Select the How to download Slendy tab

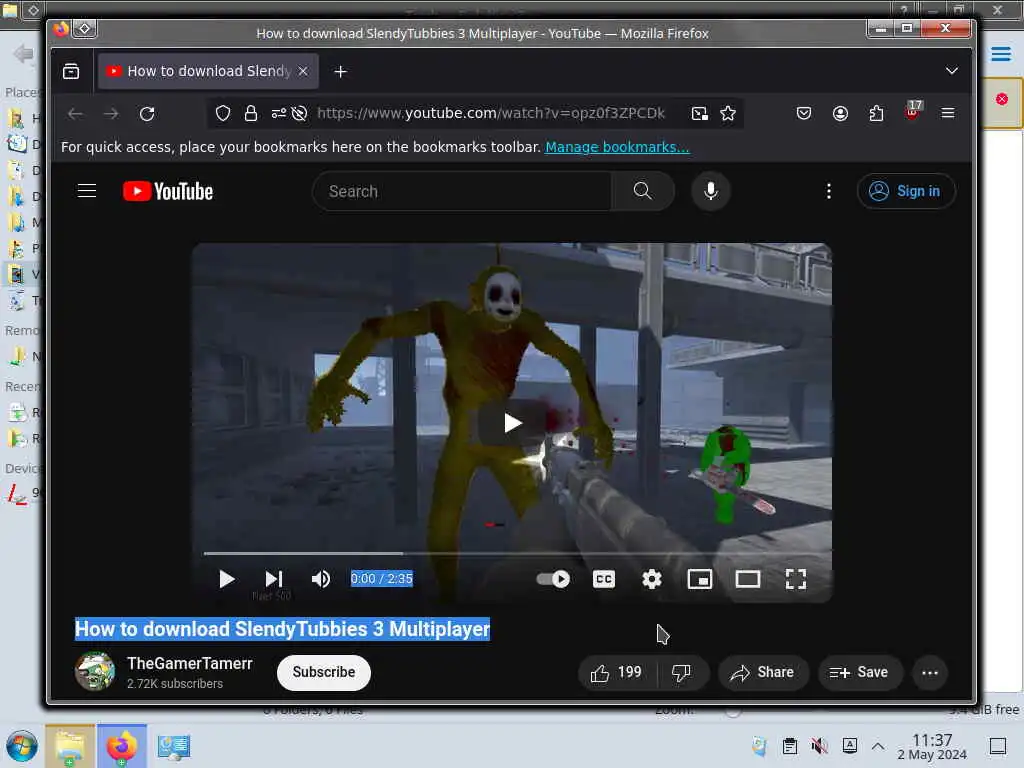[208, 71]
